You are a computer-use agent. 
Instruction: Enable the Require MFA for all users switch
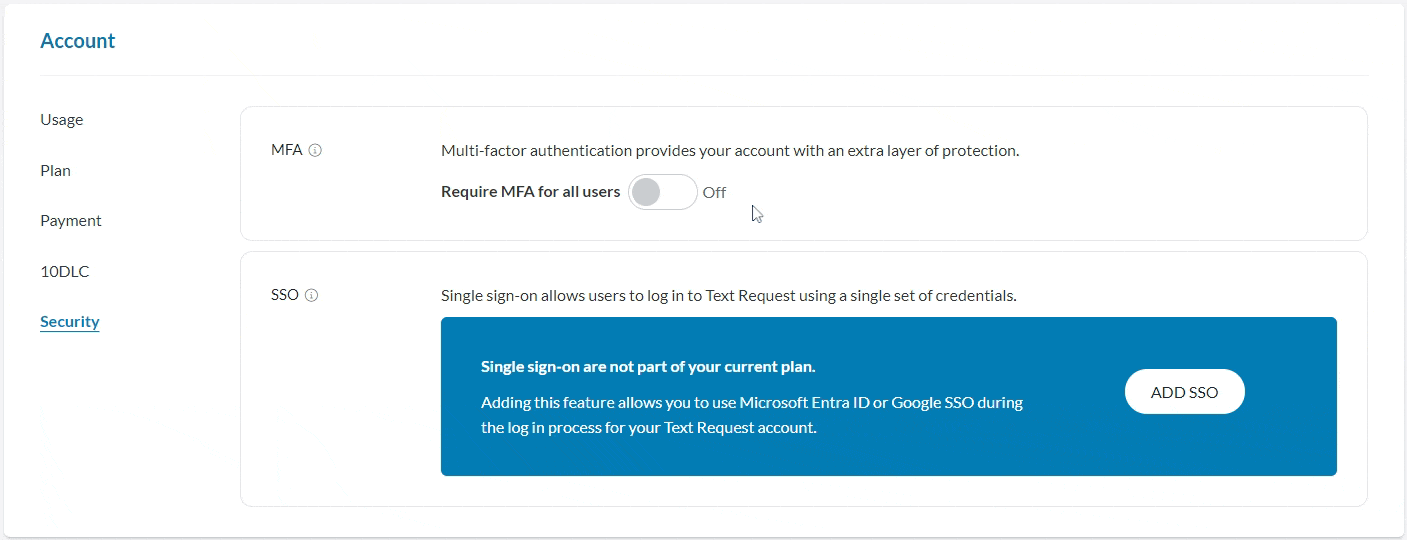662,192
